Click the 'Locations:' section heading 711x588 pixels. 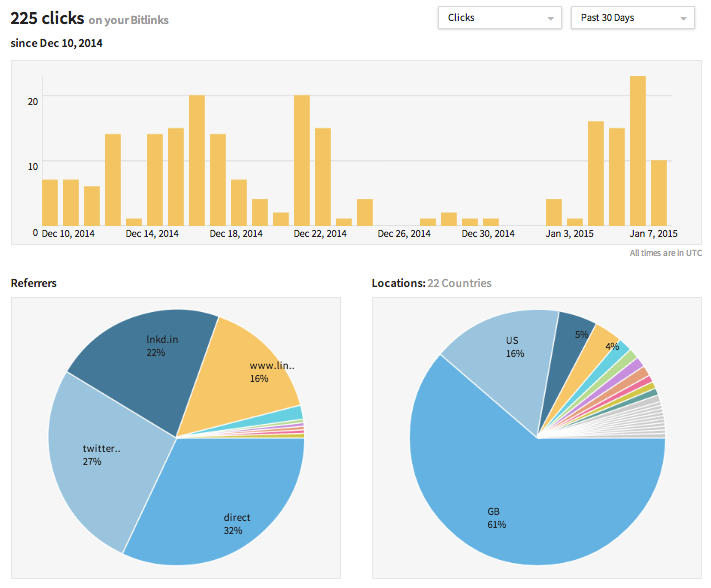pos(399,283)
